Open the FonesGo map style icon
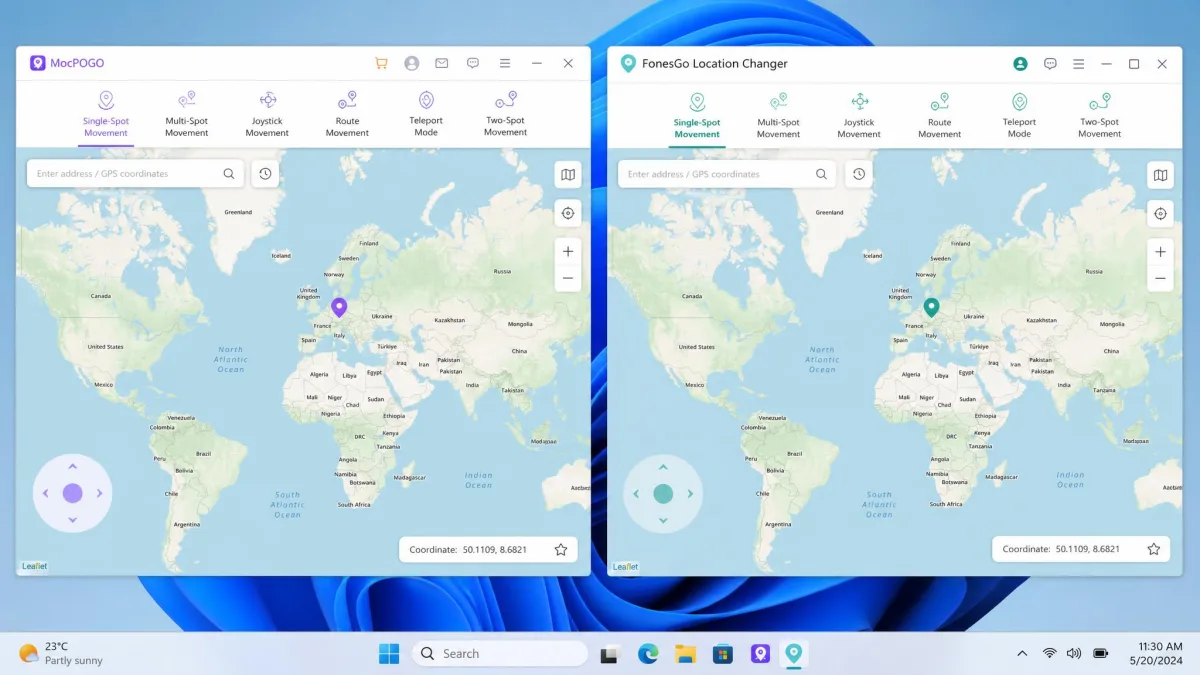The width and height of the screenshot is (1200, 675). point(1160,175)
